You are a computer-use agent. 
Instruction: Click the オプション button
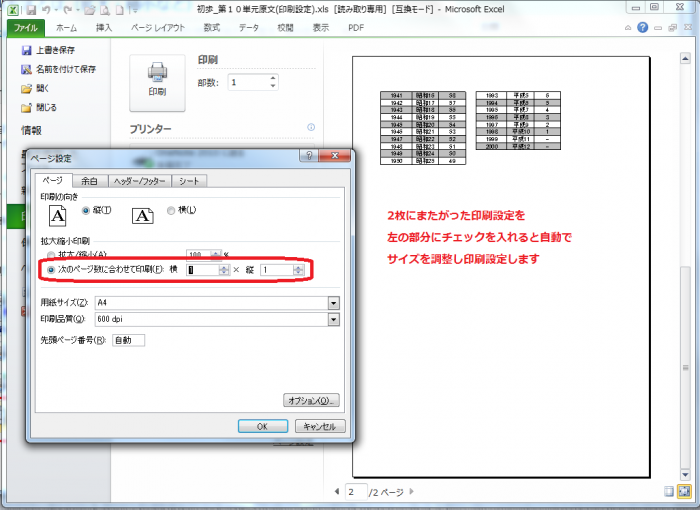pyautogui.click(x=311, y=401)
